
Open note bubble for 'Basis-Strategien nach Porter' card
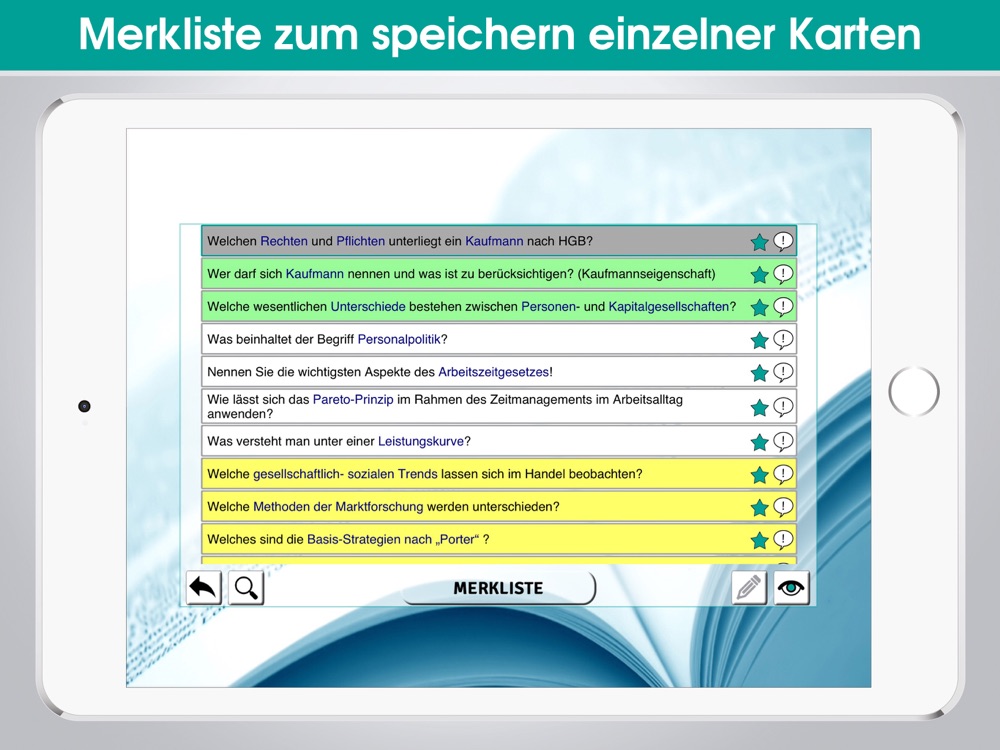pyautogui.click(x=783, y=540)
